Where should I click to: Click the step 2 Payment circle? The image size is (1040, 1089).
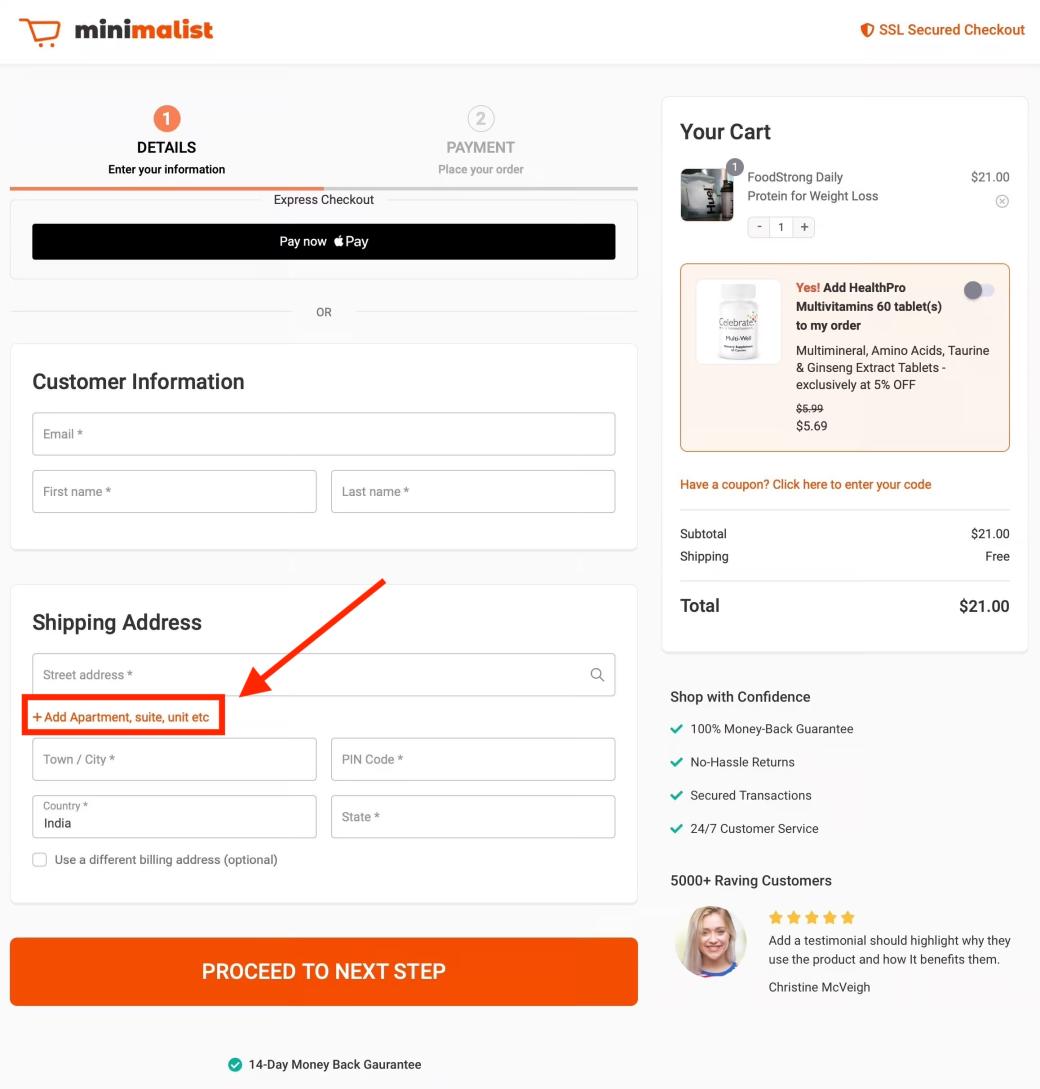pyautogui.click(x=481, y=120)
